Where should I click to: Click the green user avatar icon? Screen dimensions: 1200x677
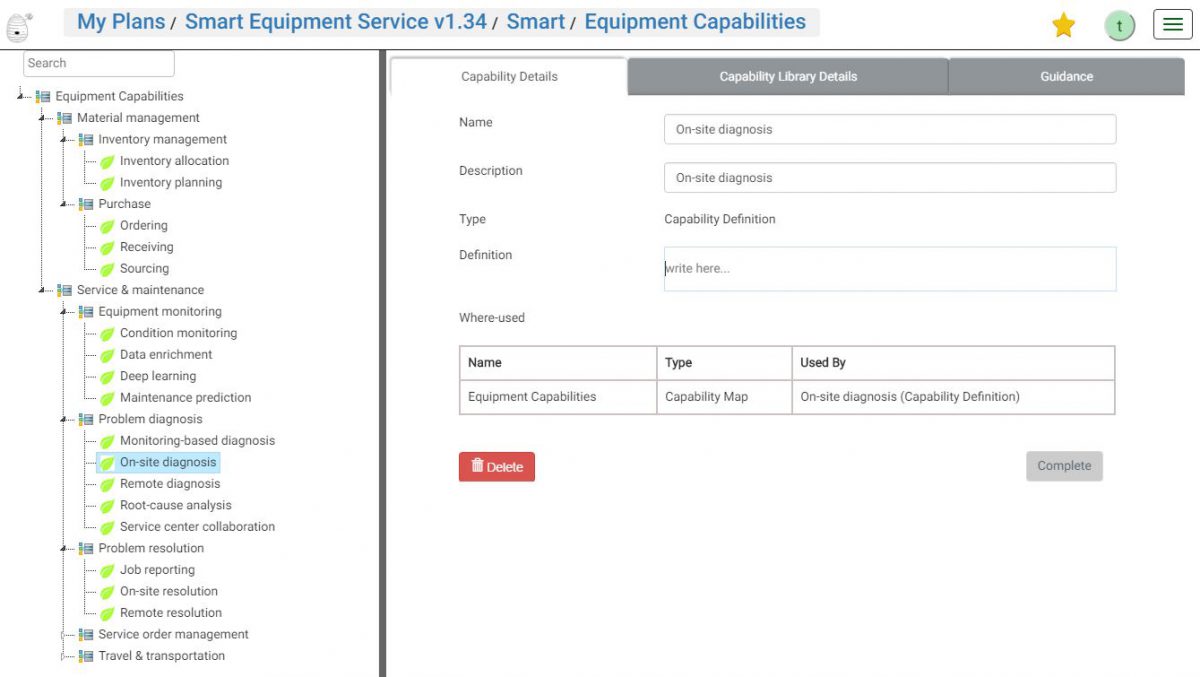(1119, 24)
